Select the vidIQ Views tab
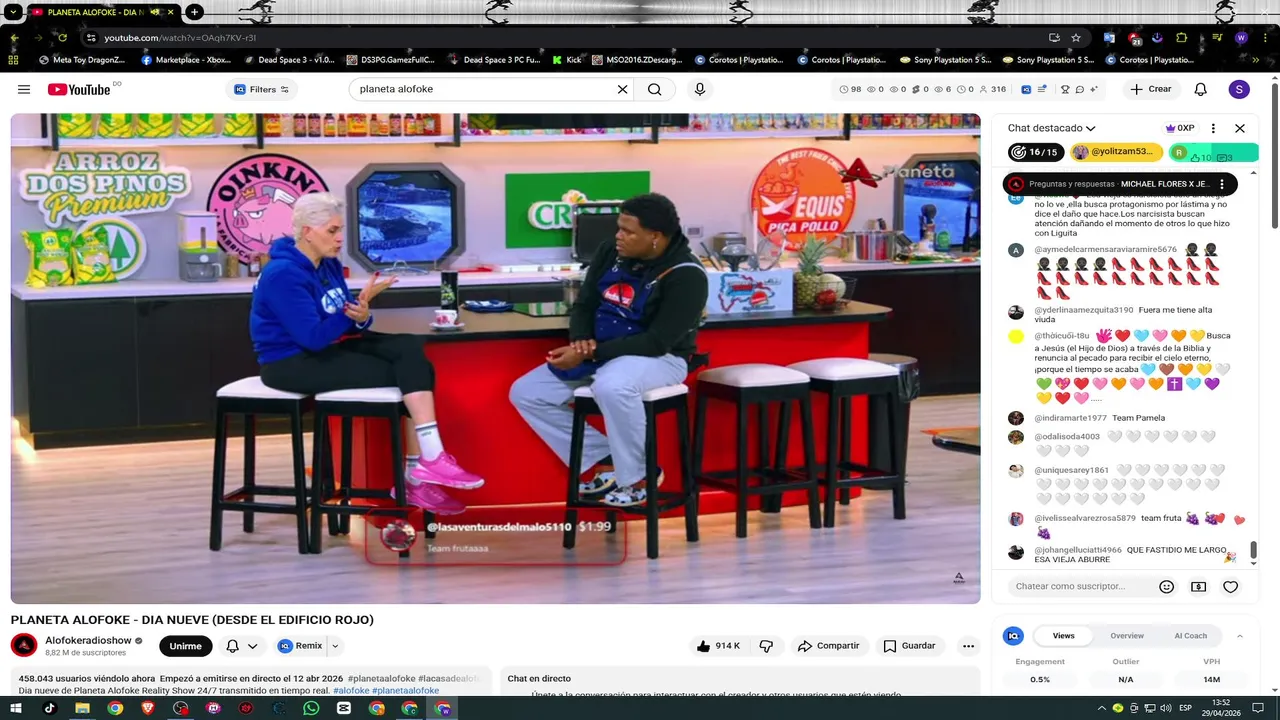The image size is (1280, 720). 1063,636
